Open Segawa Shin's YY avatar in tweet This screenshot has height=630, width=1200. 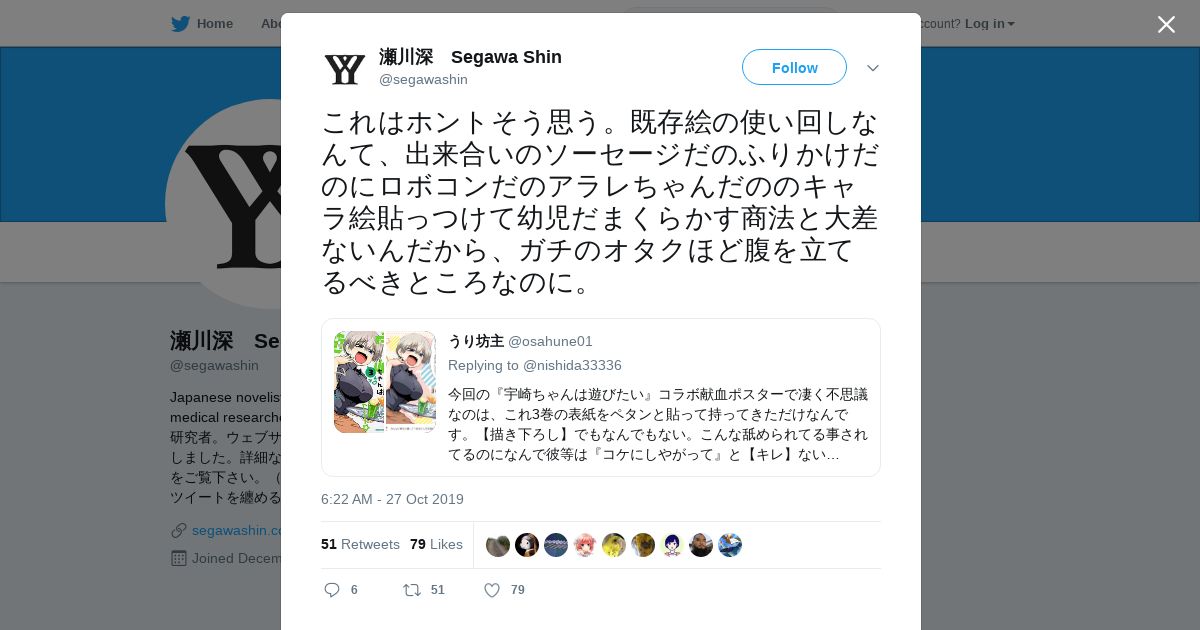coord(345,69)
